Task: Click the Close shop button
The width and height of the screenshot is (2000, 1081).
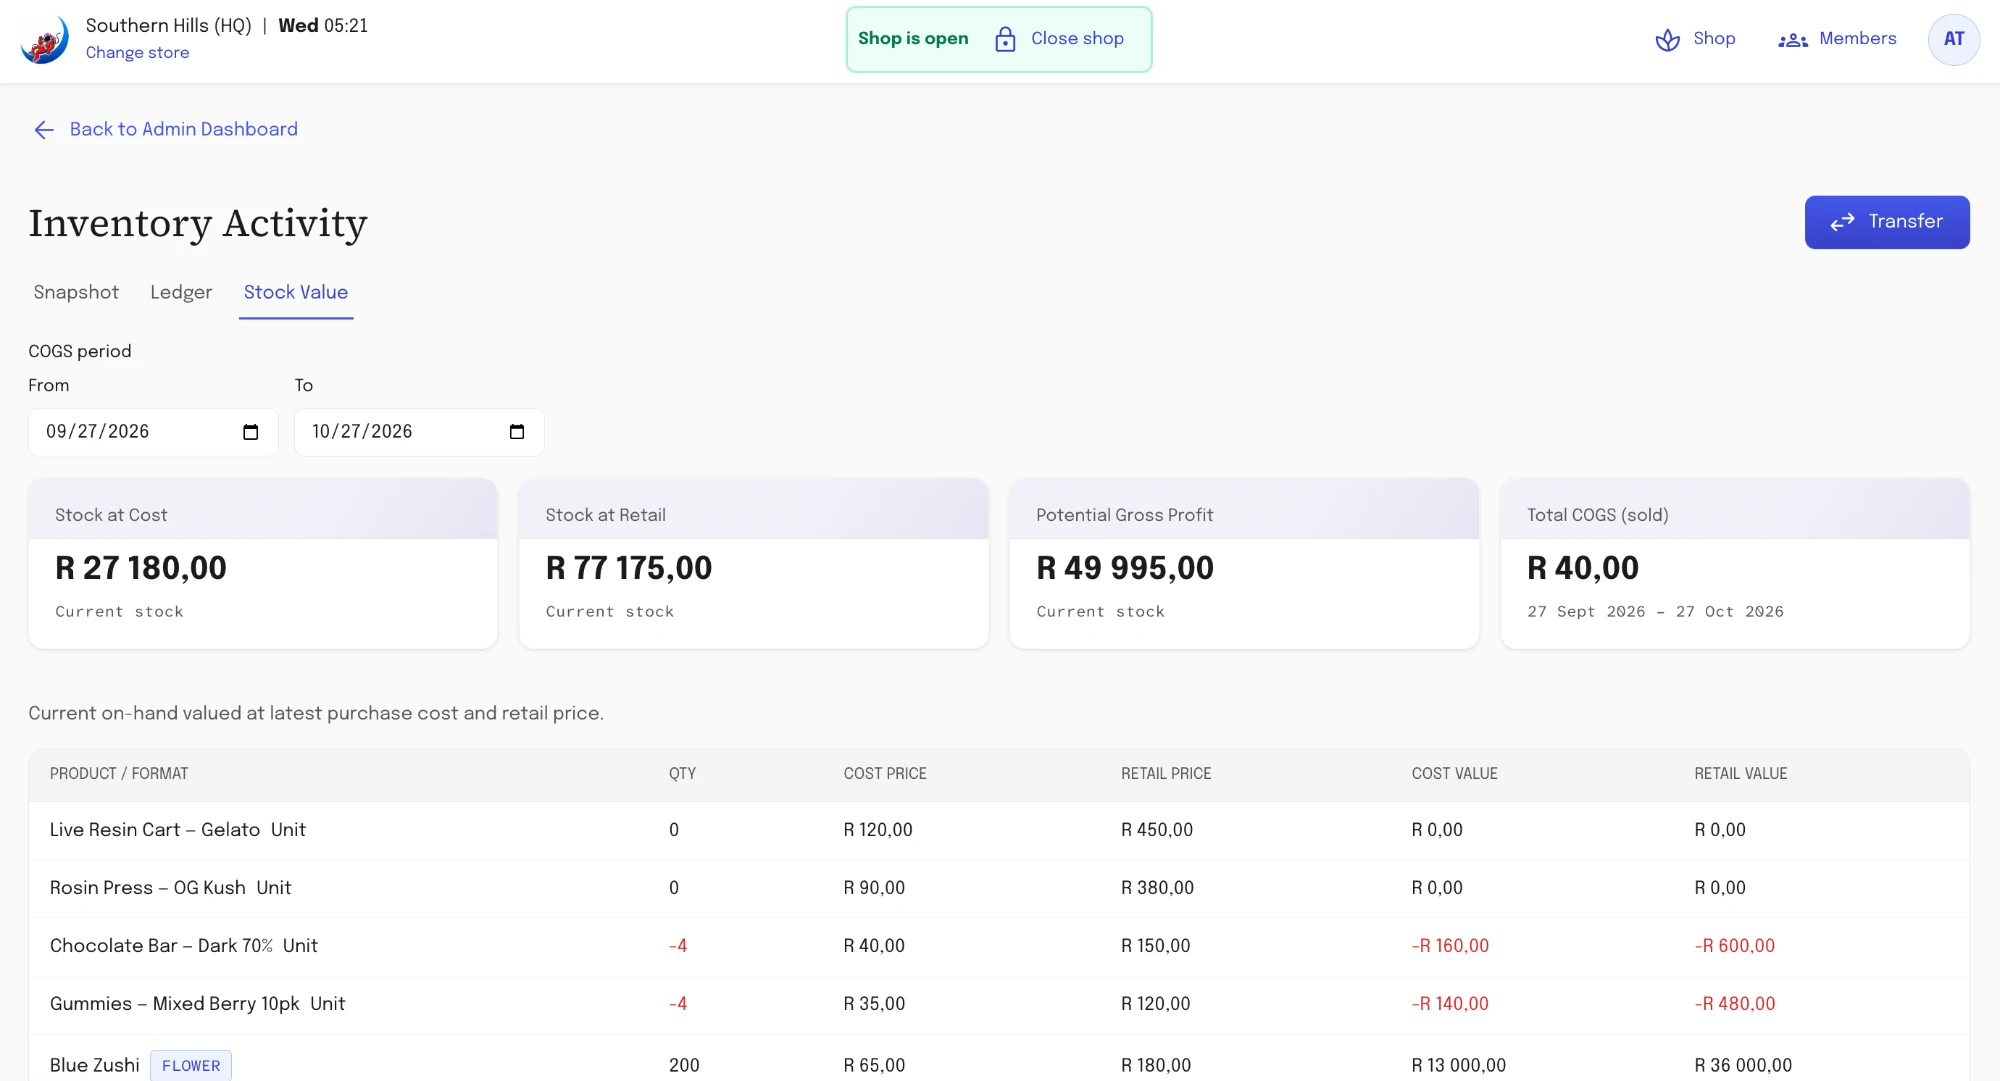Action: (x=1060, y=39)
